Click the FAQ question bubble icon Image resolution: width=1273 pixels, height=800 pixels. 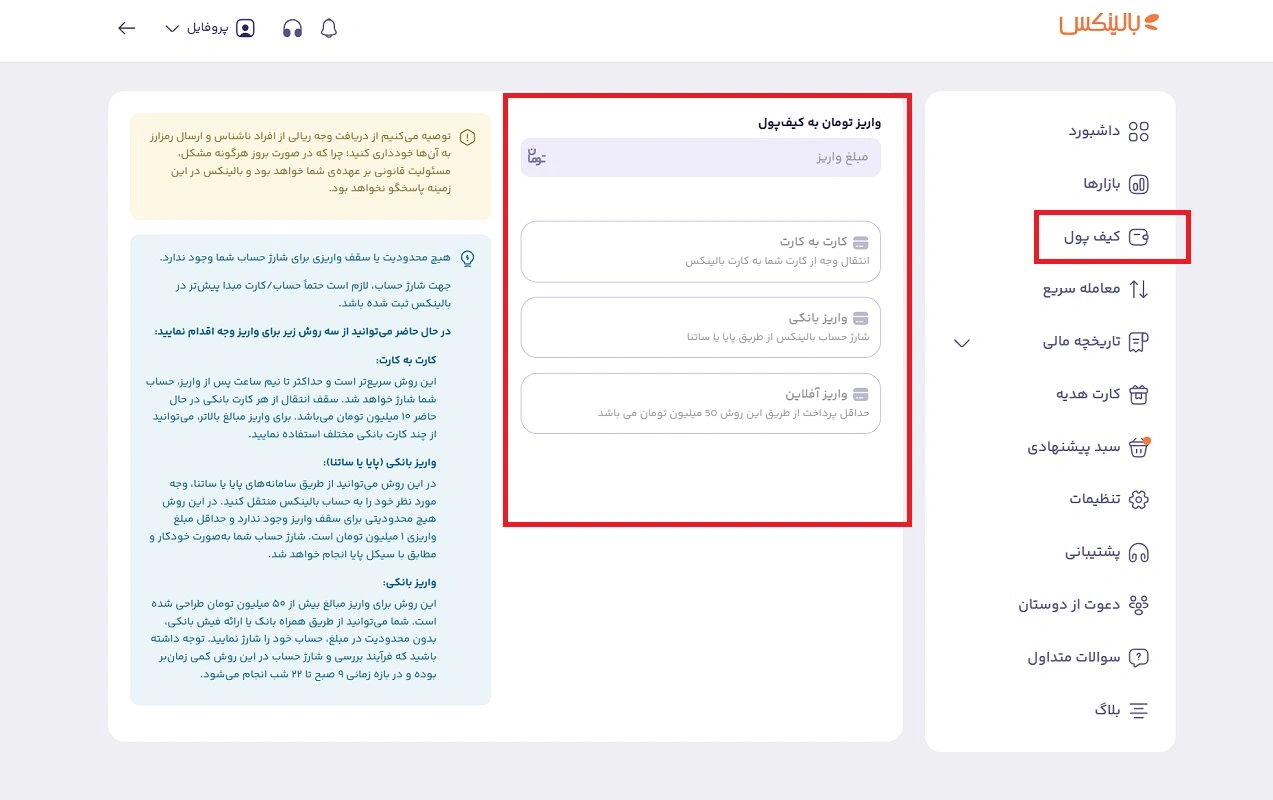click(1138, 657)
